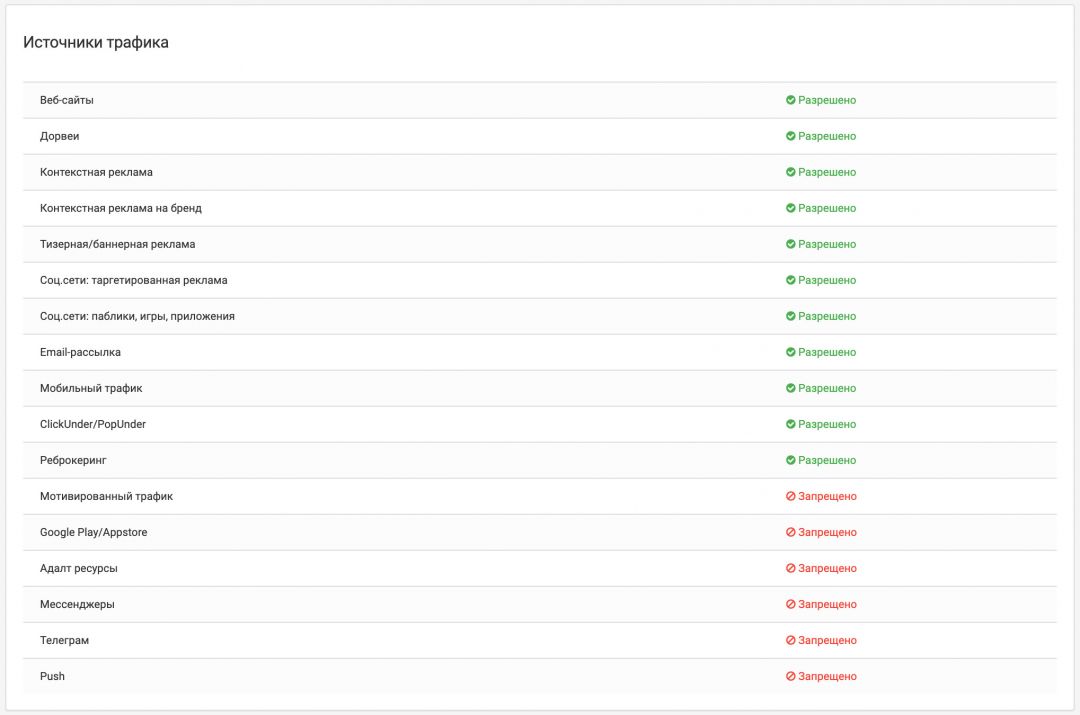Click the Google Play/Appstore row label
Image resolution: width=1080 pixels, height=715 pixels.
93,532
